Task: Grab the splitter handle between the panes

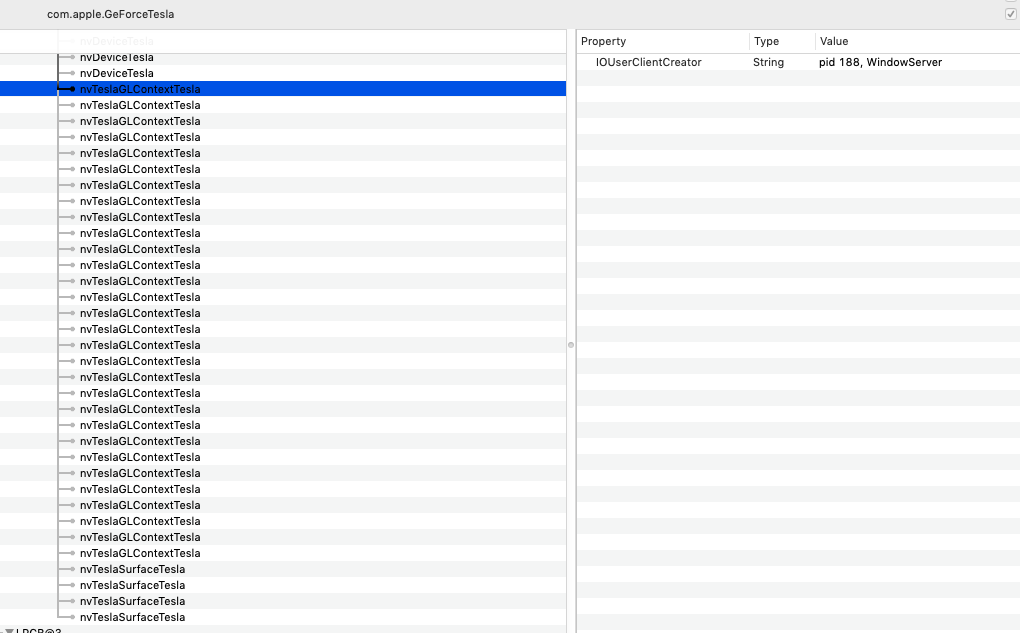Action: click(x=570, y=345)
